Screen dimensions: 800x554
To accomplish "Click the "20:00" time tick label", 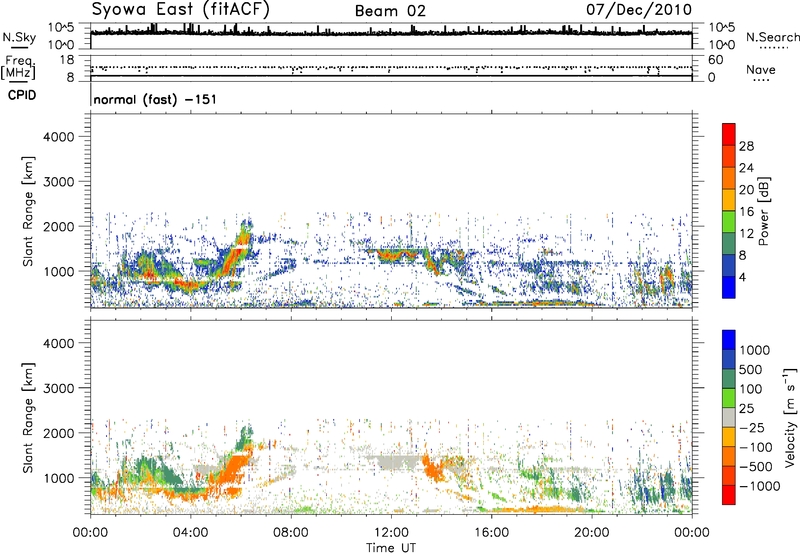I will pyautogui.click(x=591, y=533).
